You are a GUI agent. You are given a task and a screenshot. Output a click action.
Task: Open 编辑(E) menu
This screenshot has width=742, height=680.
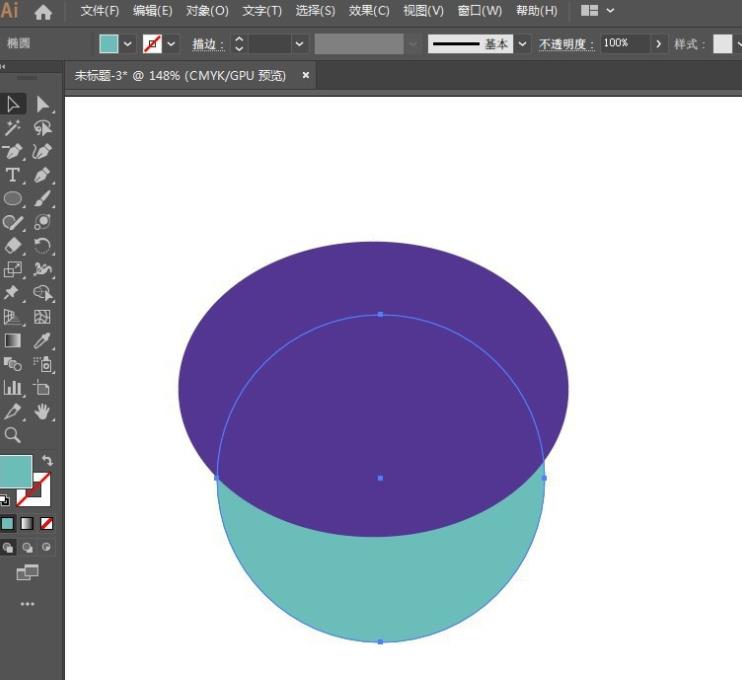(152, 10)
